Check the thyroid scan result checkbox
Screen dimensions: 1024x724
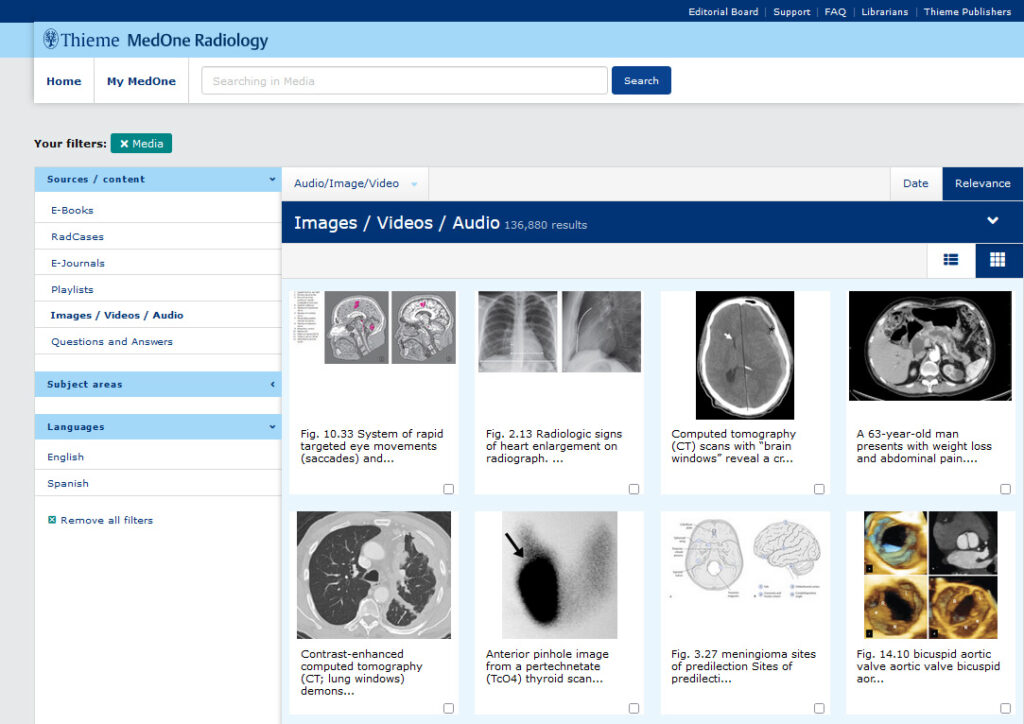point(634,708)
